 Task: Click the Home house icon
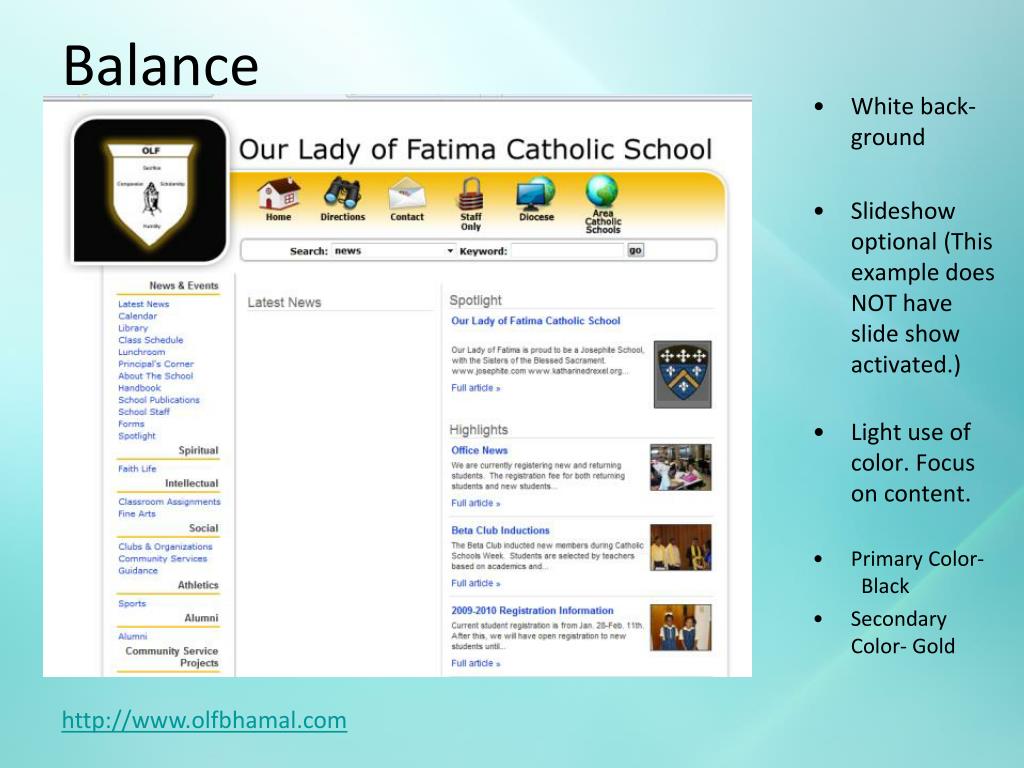coord(279,193)
